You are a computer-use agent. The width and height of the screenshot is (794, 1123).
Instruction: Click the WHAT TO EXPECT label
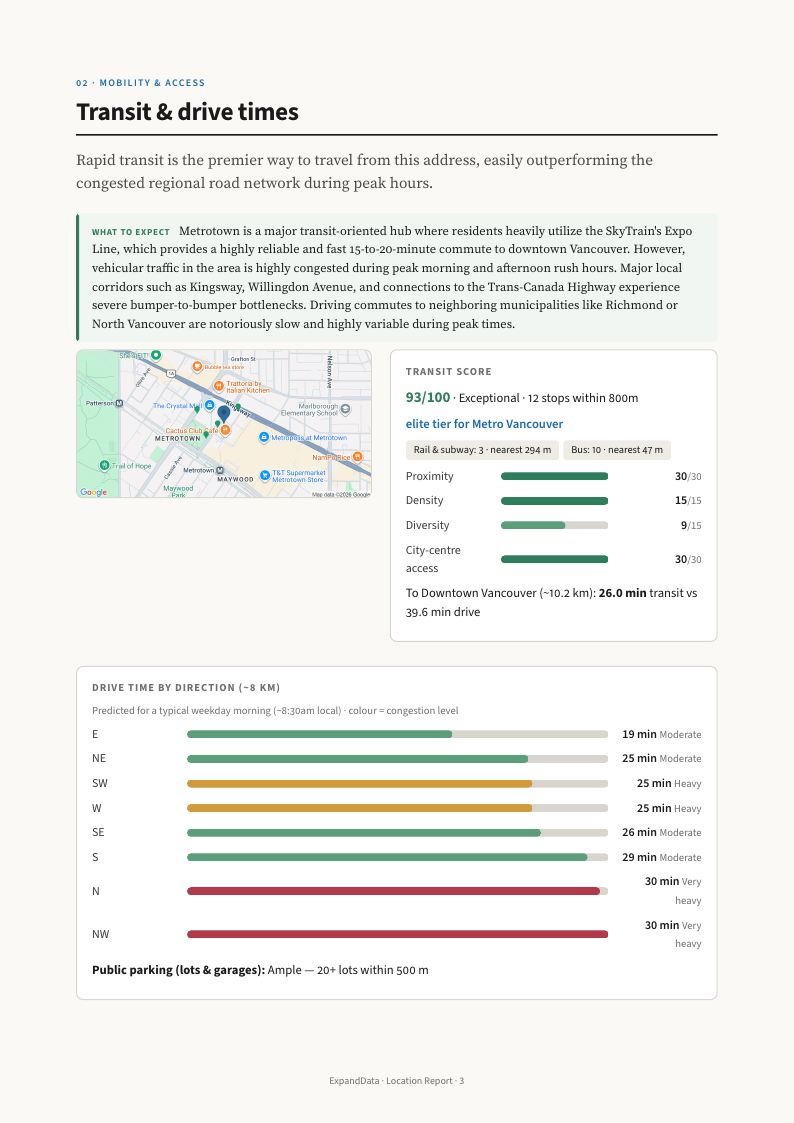(130, 232)
